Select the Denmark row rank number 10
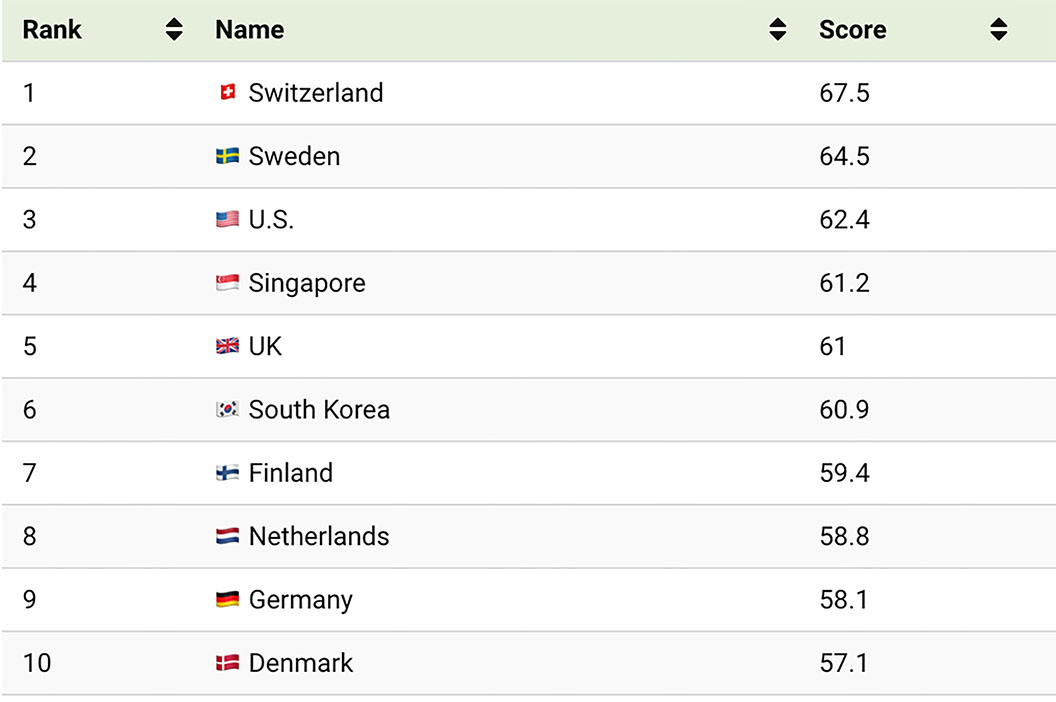The image size is (1056, 702). pyautogui.click(x=37, y=663)
